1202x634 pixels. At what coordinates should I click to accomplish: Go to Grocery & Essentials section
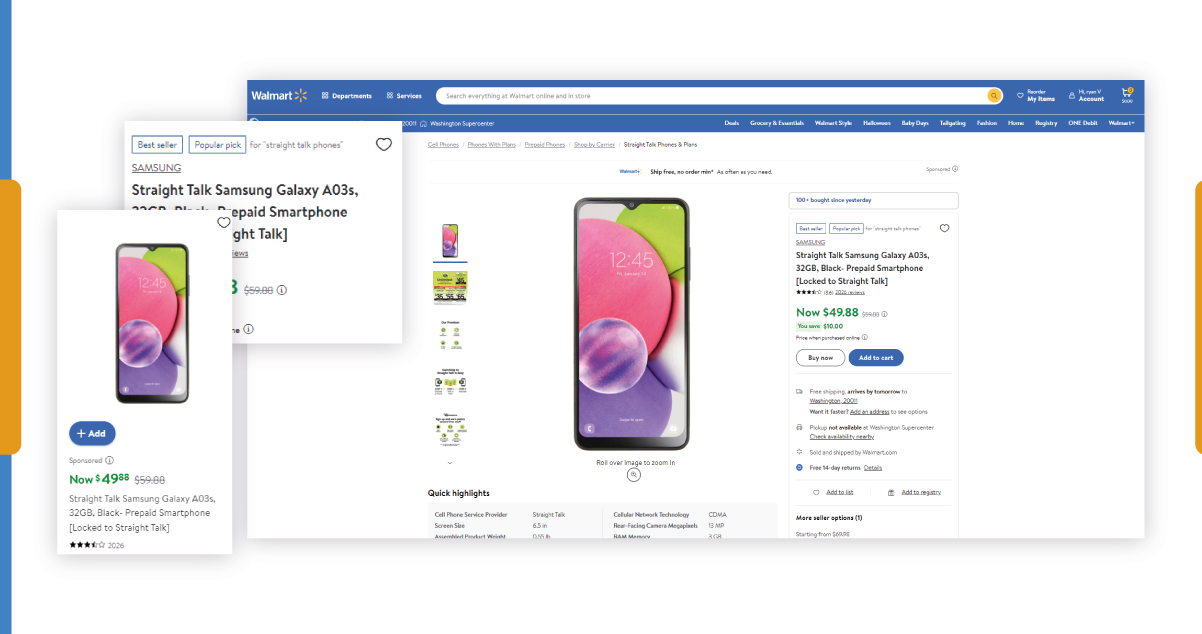pyautogui.click(x=777, y=123)
